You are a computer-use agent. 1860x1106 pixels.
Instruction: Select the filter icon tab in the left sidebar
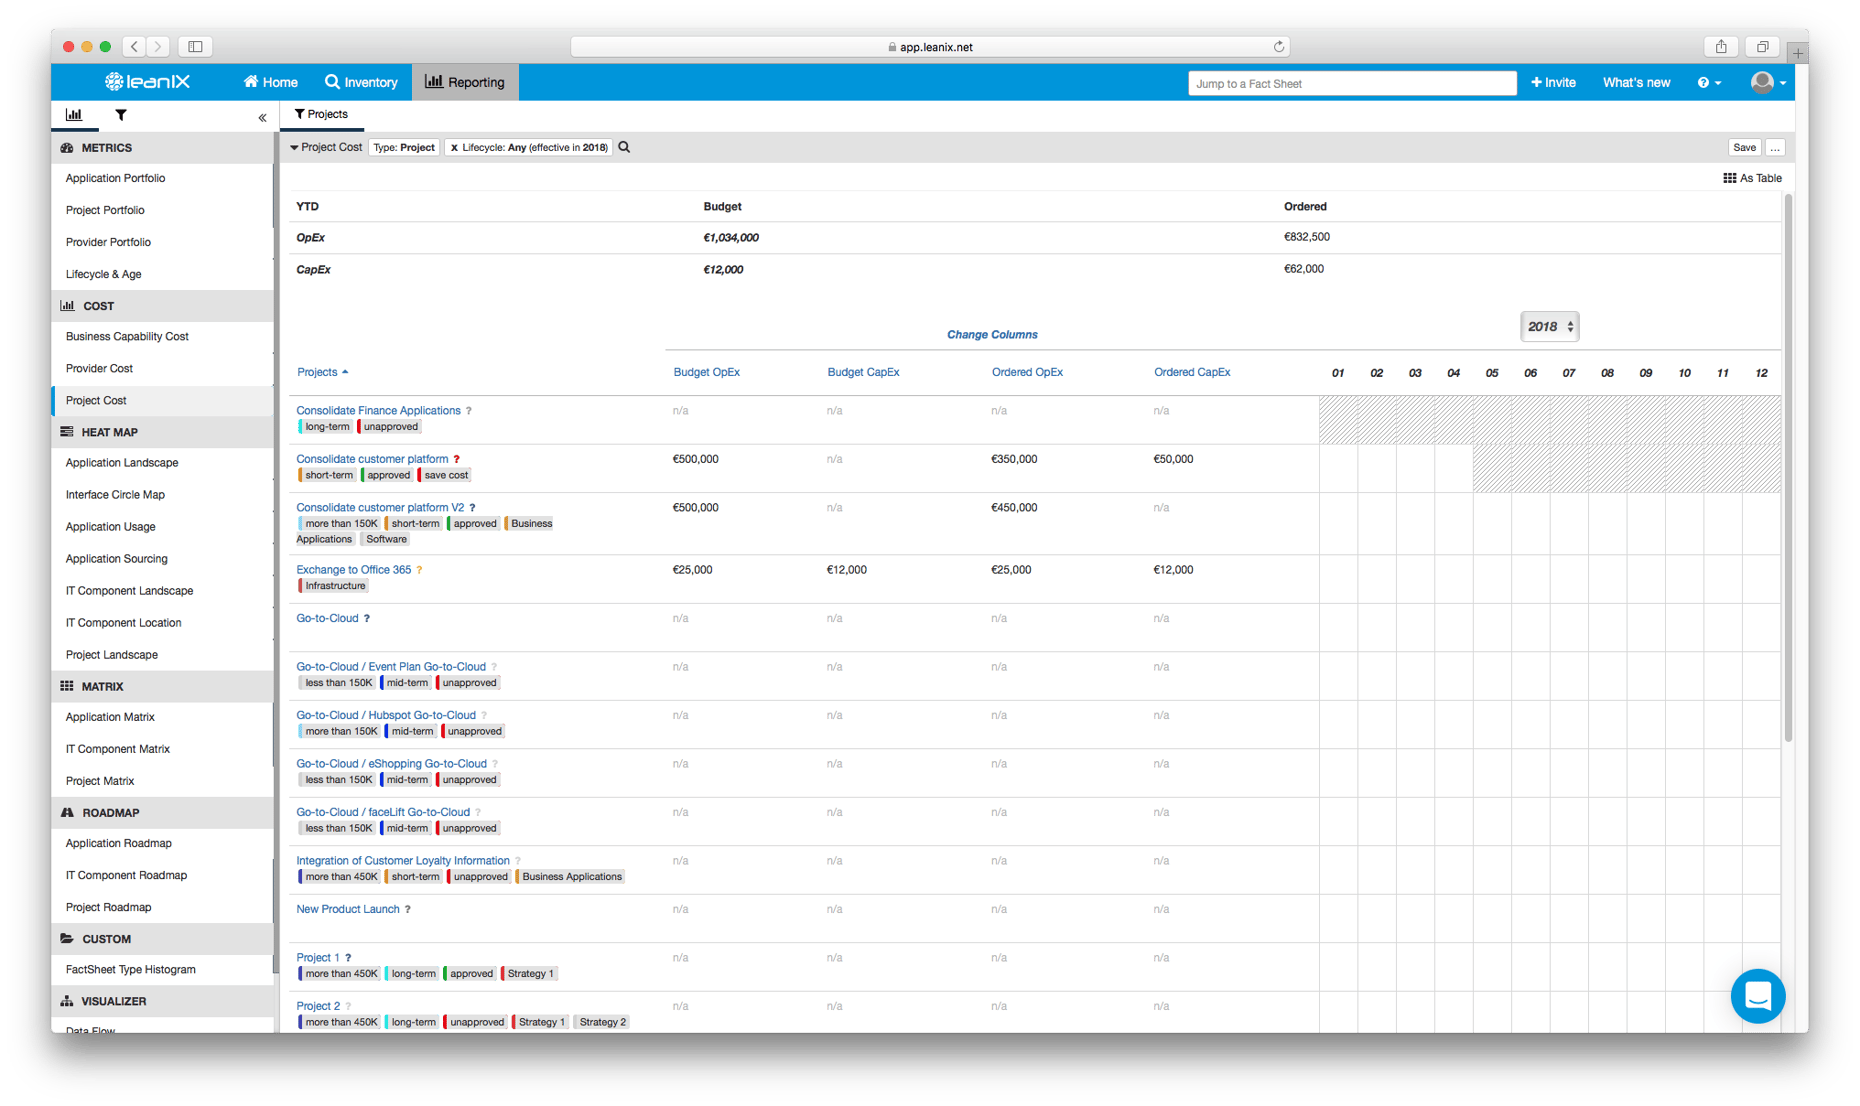[x=120, y=115]
